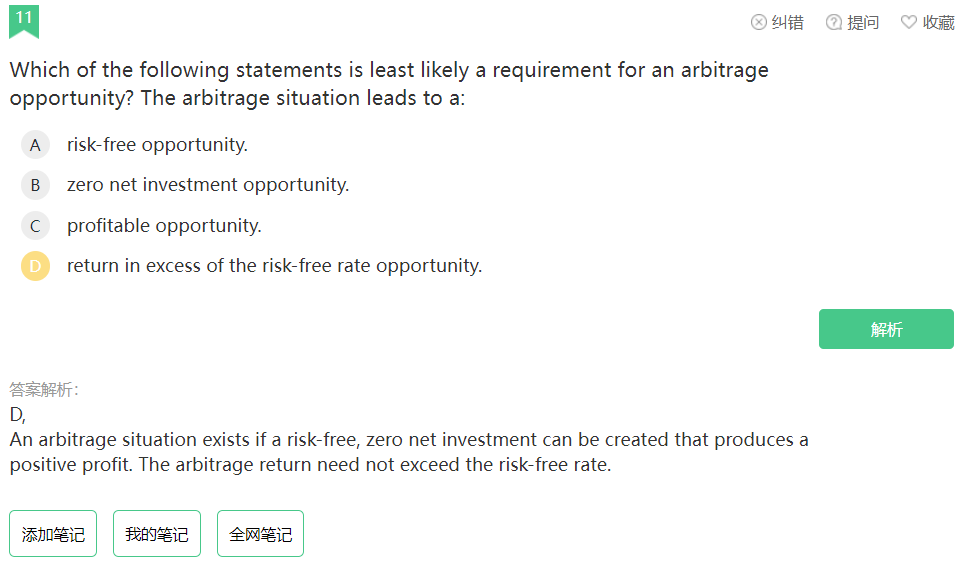Screen dimensions: 966x570
Task: Open the 我的笔记 tab
Action: pos(157,534)
